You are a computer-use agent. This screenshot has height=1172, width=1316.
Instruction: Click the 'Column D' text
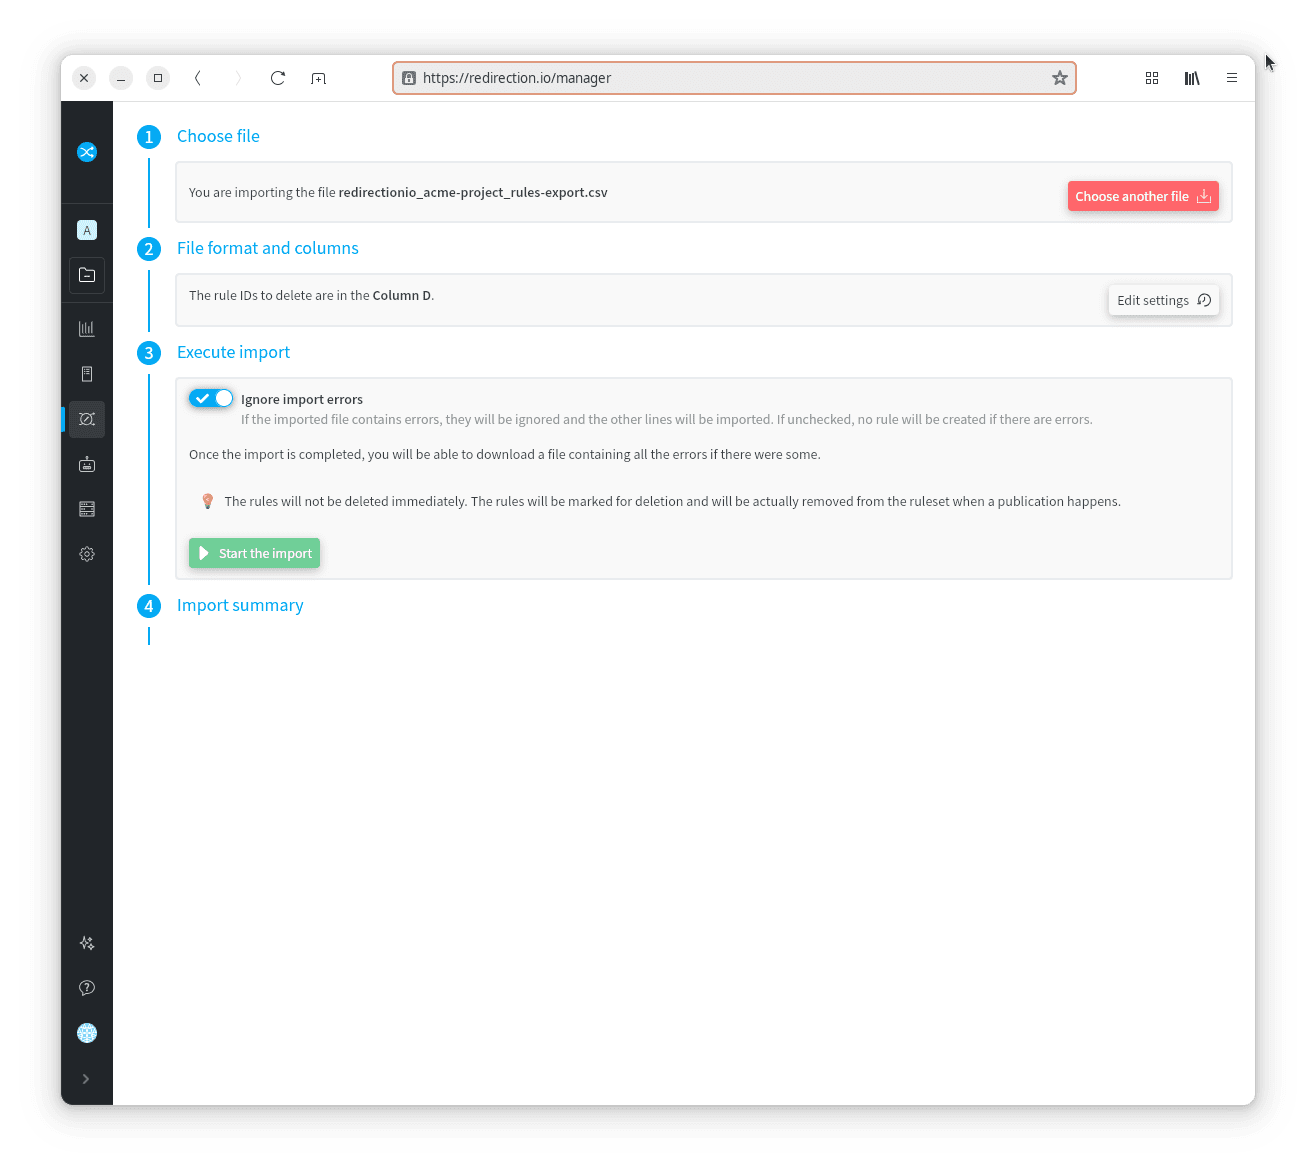[x=402, y=295]
